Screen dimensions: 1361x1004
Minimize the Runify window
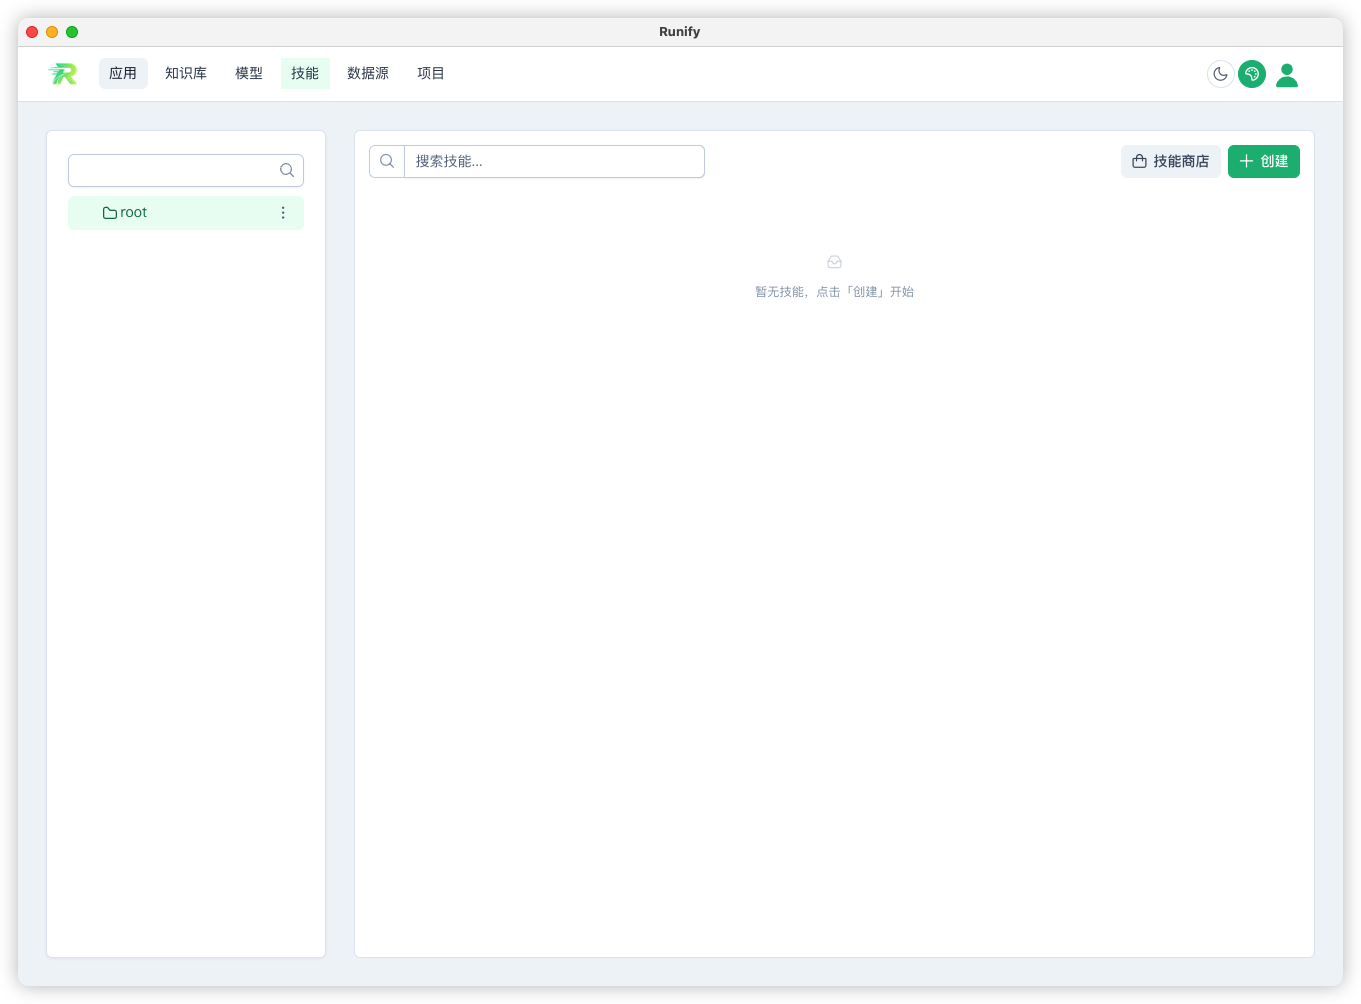click(x=52, y=32)
